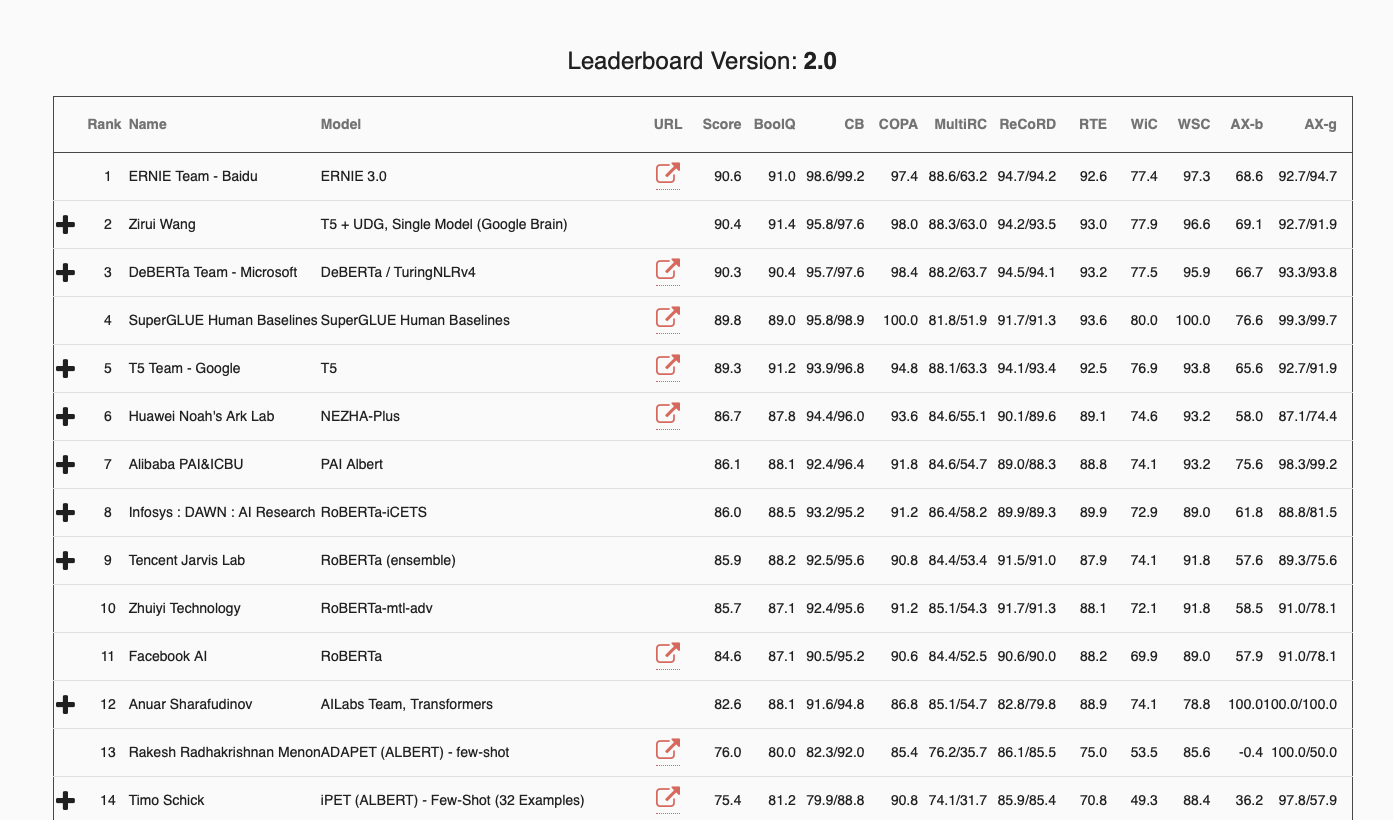Viewport: 1393px width, 820px height.
Task: Click the name "Huawei Noah's Ark Lab"
Action: [x=202, y=416]
